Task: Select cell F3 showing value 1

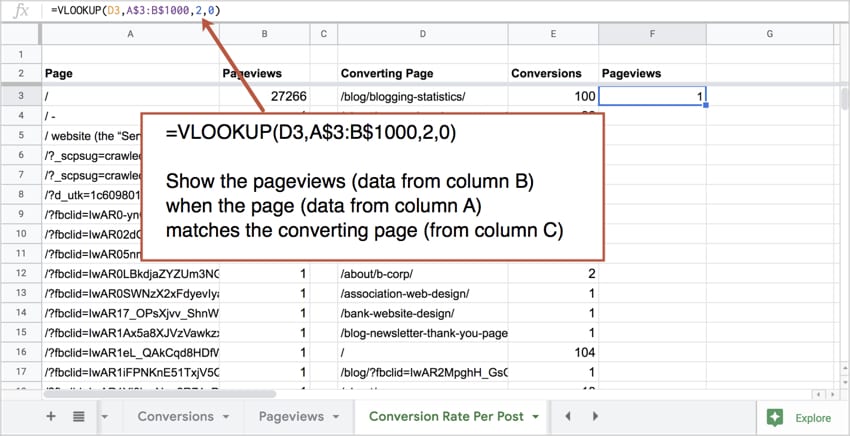Action: pos(653,97)
